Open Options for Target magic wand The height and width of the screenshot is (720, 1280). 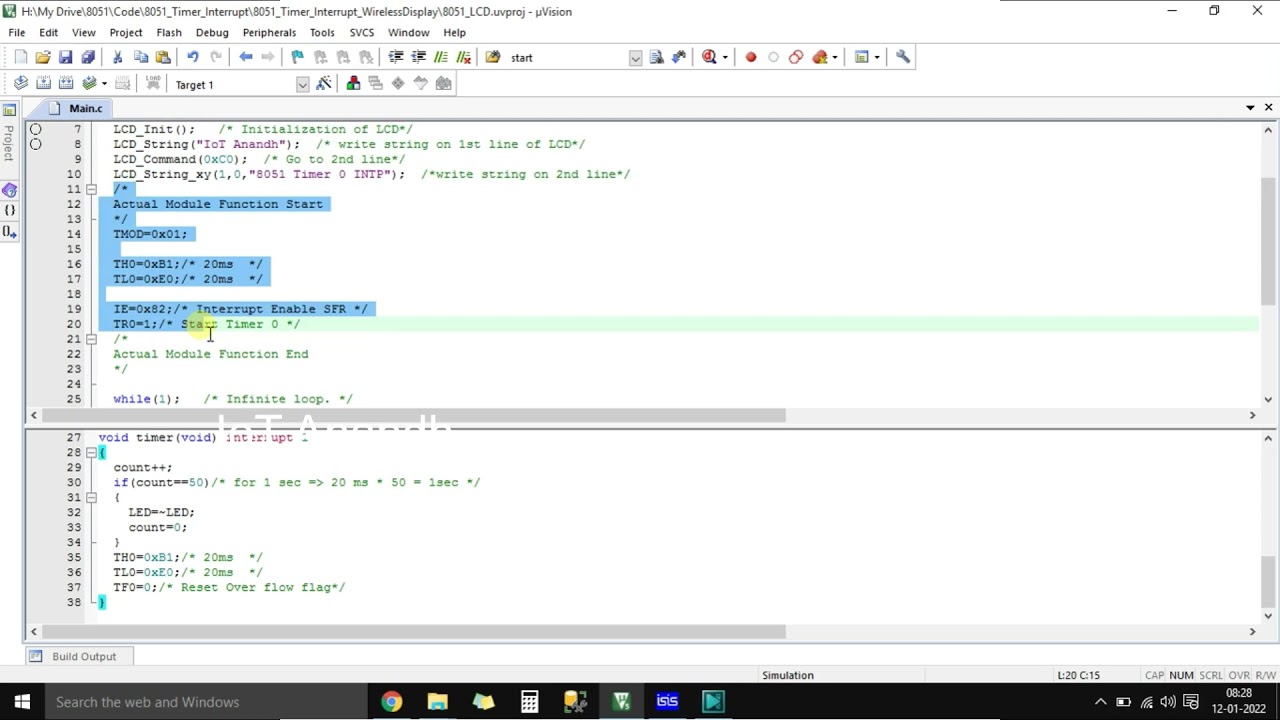click(x=324, y=84)
